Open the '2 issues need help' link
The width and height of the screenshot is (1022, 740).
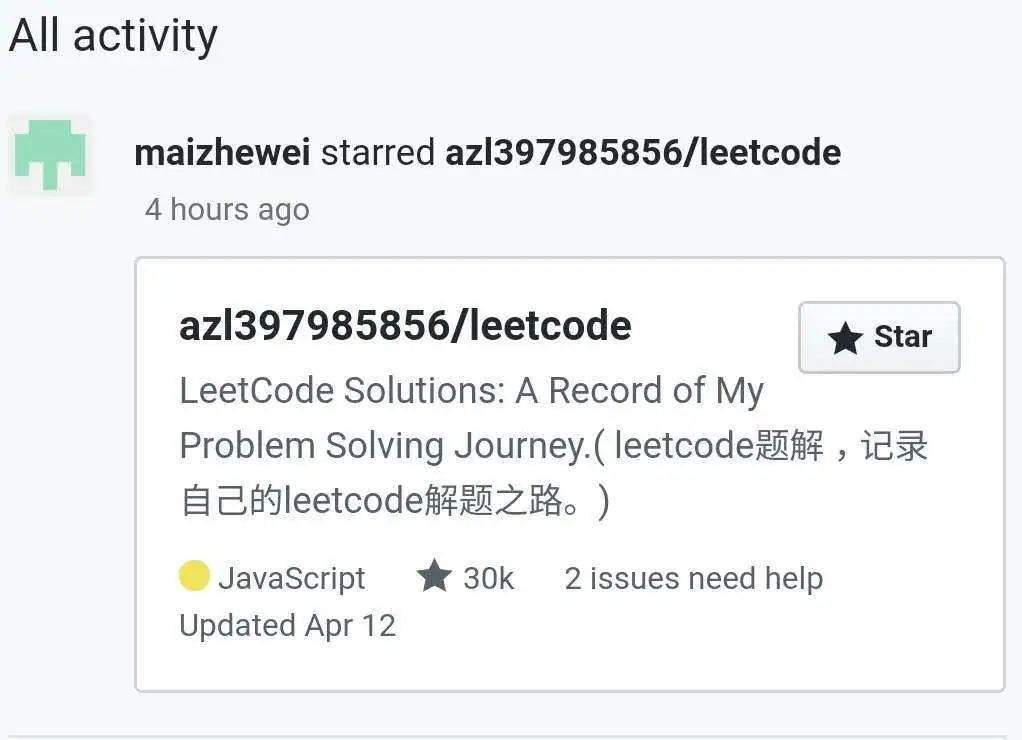(694, 578)
